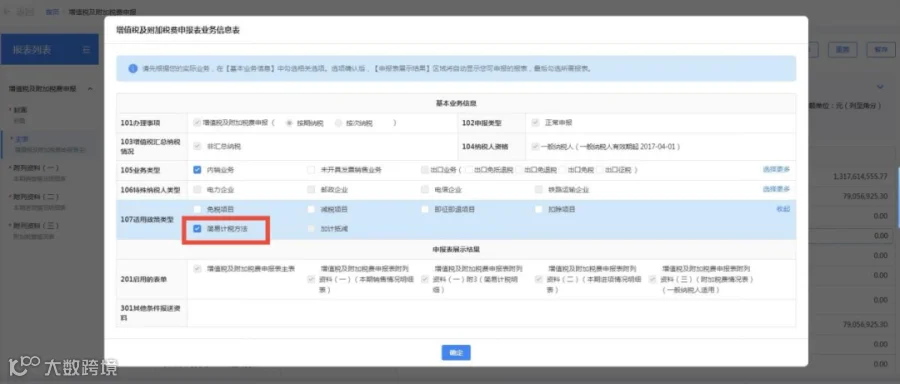
Task: Open the 主表 item in the sidebar
Action: 21,139
